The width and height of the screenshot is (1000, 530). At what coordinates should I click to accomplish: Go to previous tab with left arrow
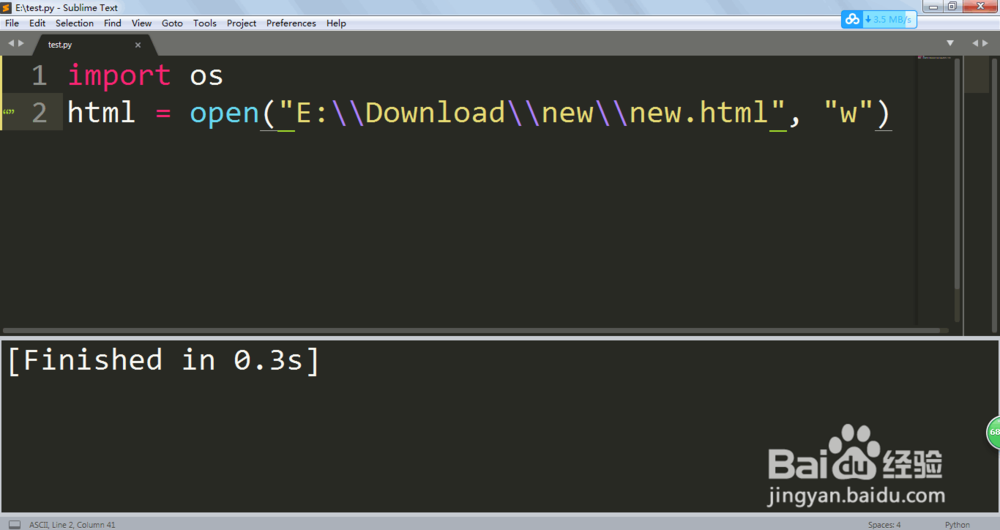11,43
